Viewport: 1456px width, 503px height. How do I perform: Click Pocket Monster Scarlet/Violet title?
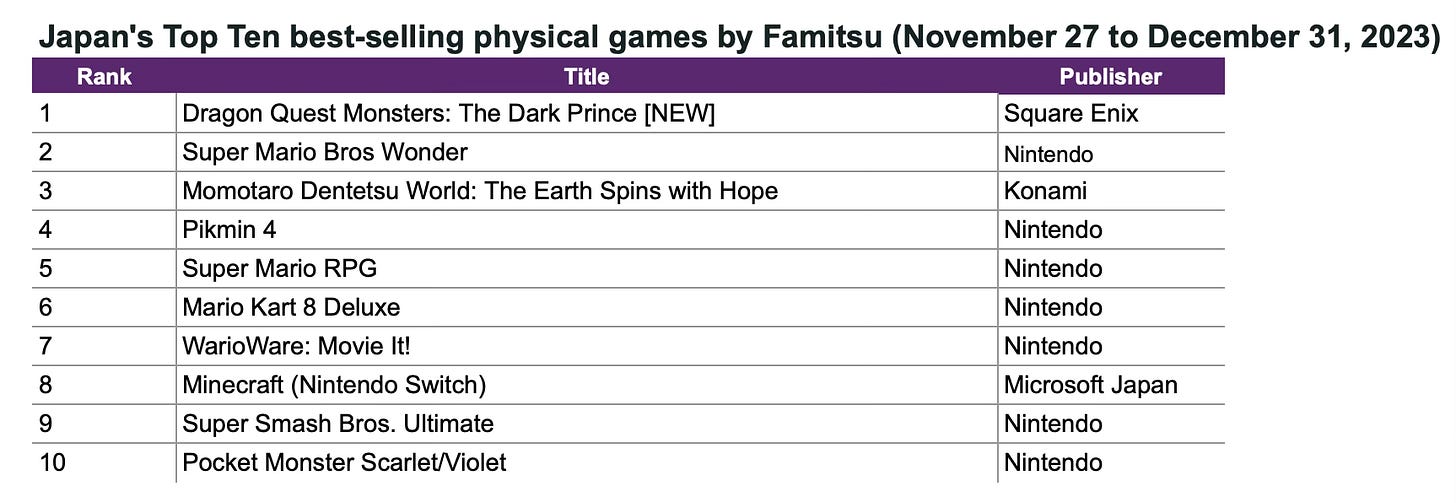click(344, 463)
